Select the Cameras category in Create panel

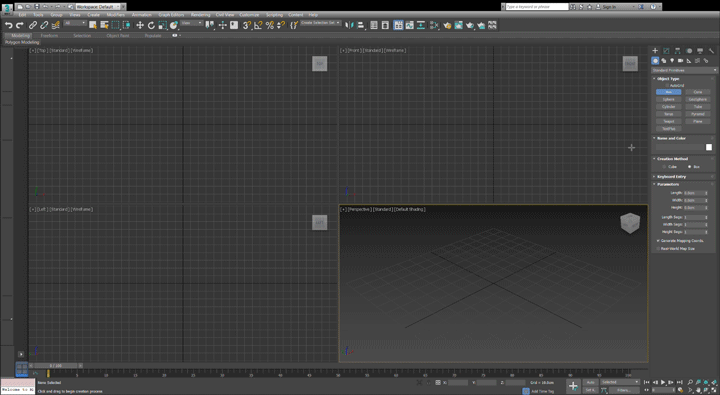tap(681, 61)
